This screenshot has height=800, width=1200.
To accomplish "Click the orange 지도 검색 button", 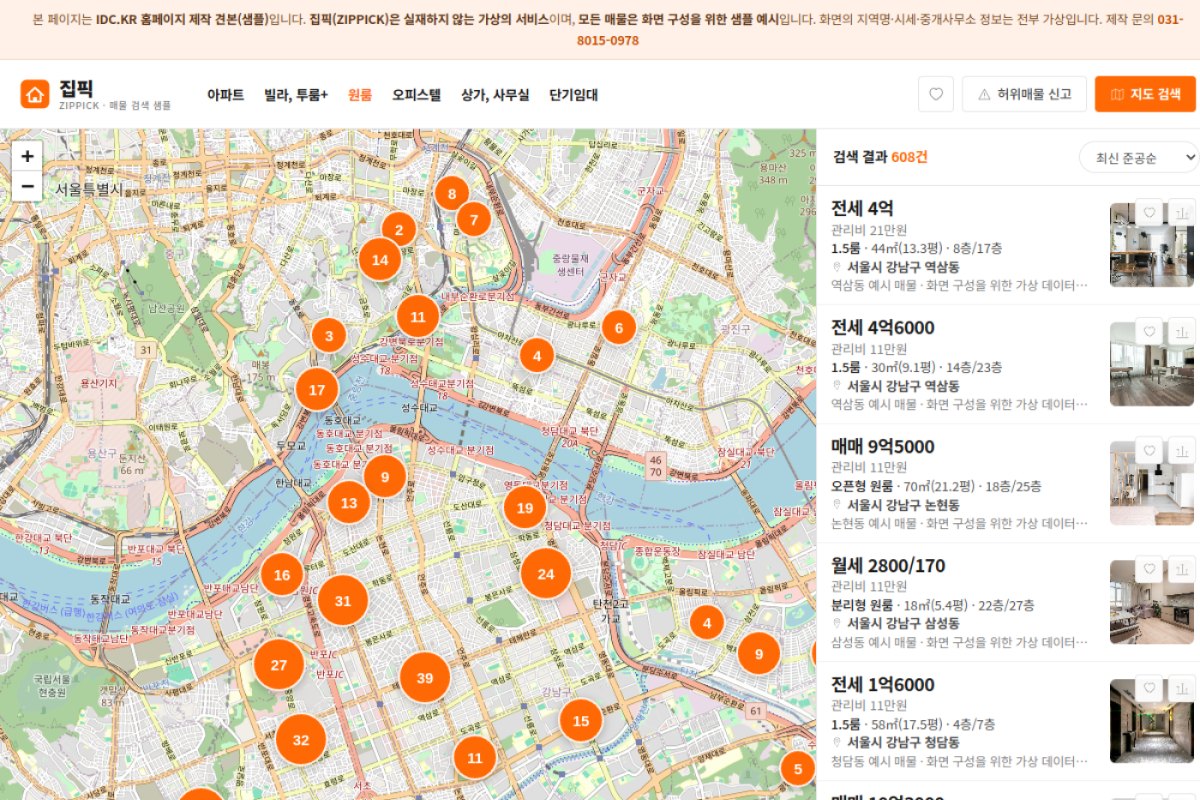I will (1145, 94).
